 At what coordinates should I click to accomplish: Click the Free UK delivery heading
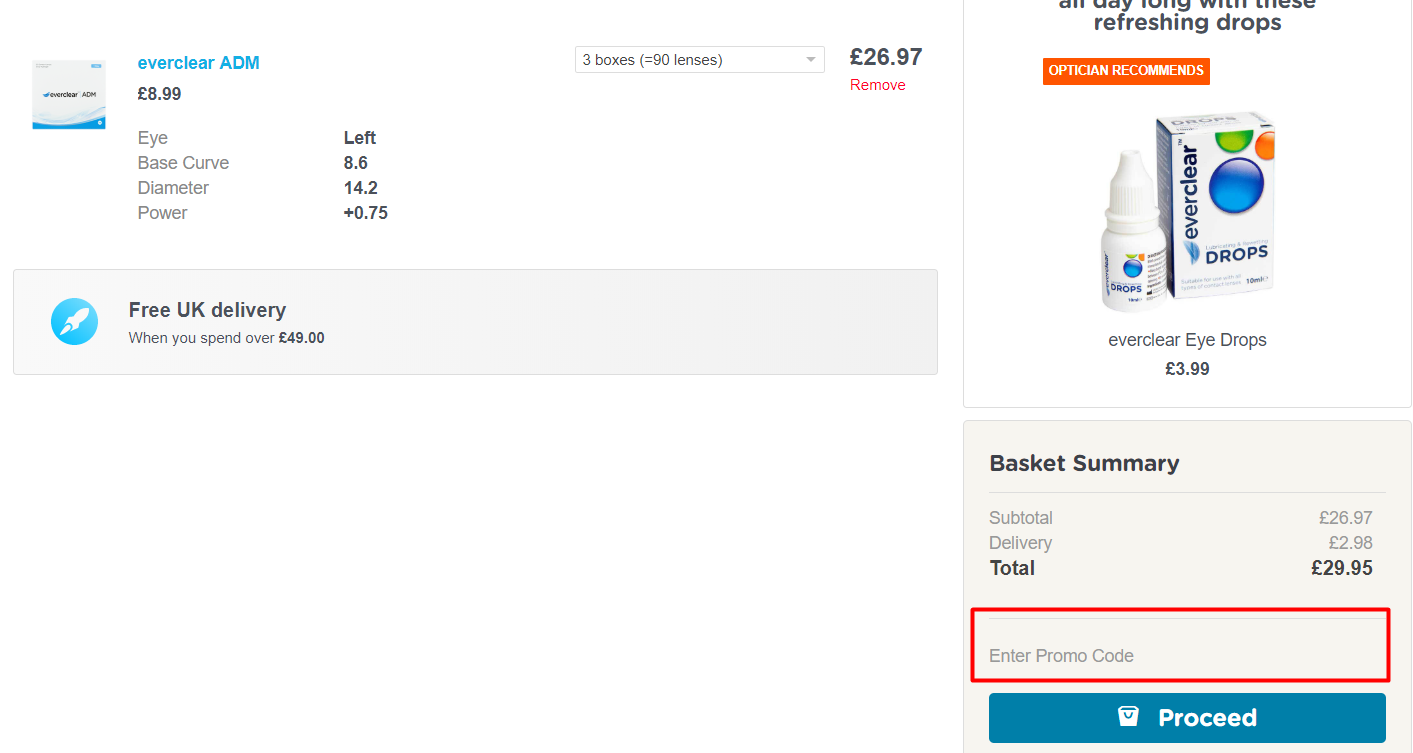pyautogui.click(x=207, y=310)
